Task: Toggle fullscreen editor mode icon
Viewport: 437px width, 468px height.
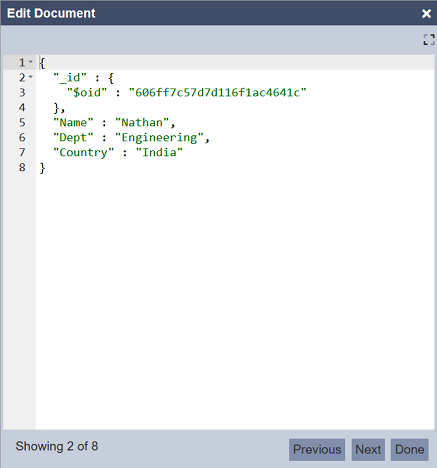Action: [429, 40]
